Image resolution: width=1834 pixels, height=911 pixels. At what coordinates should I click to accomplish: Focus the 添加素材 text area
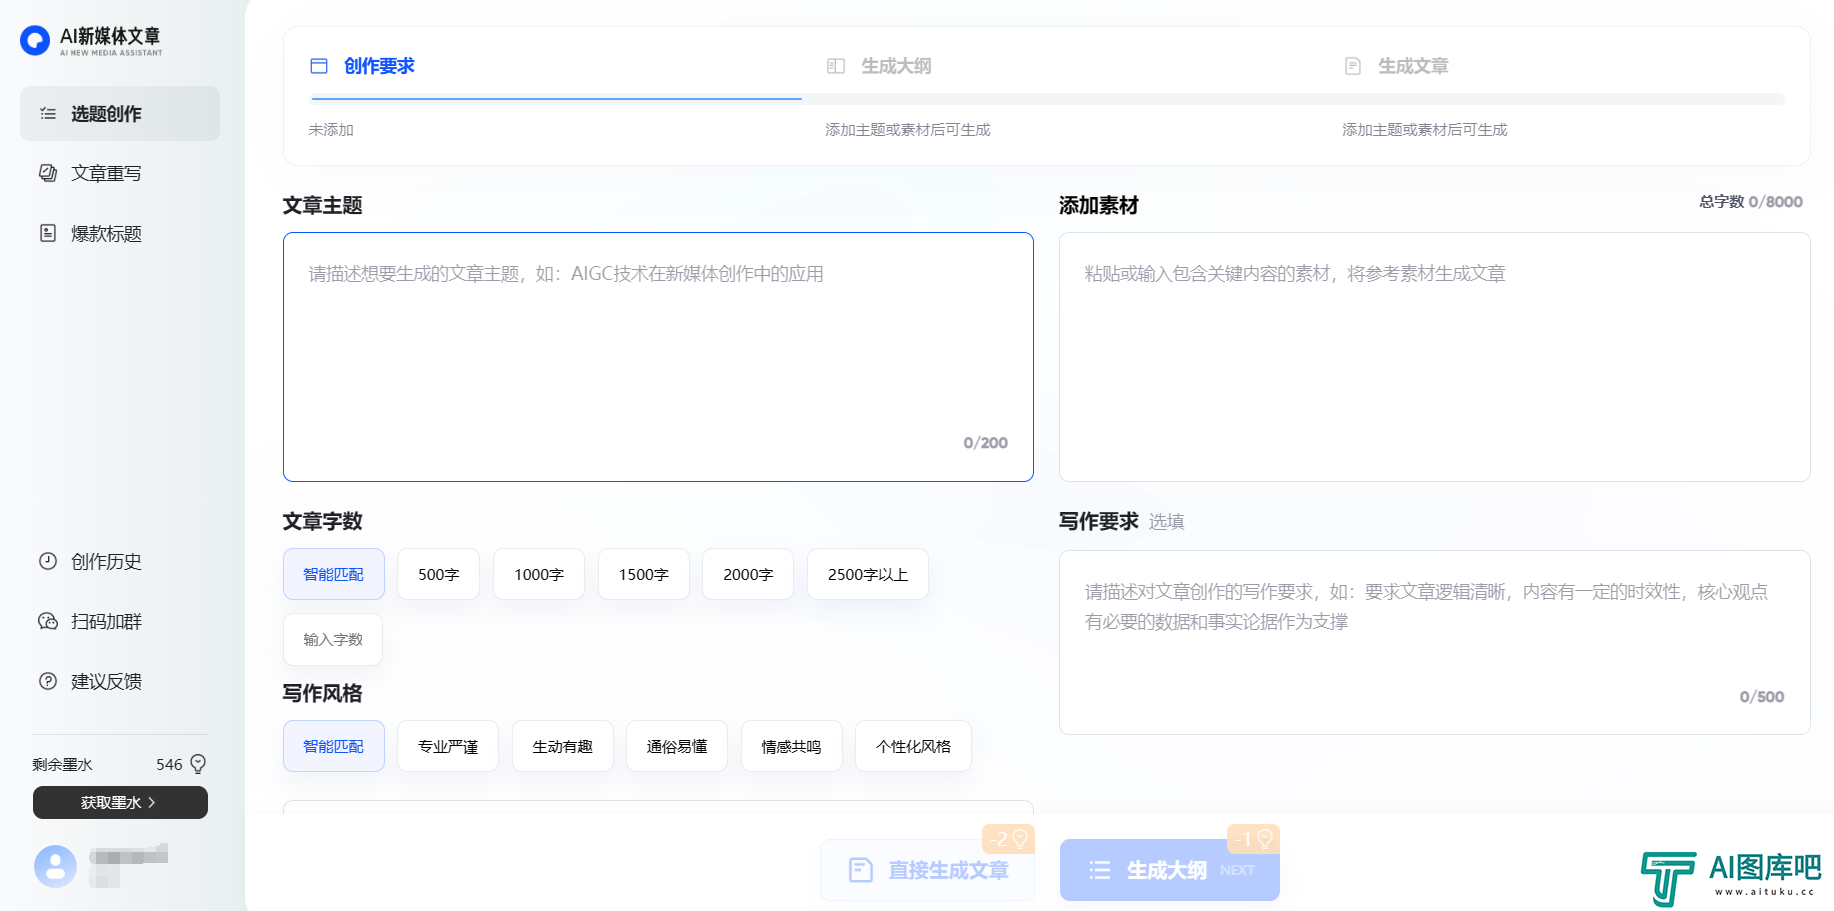(x=1434, y=357)
